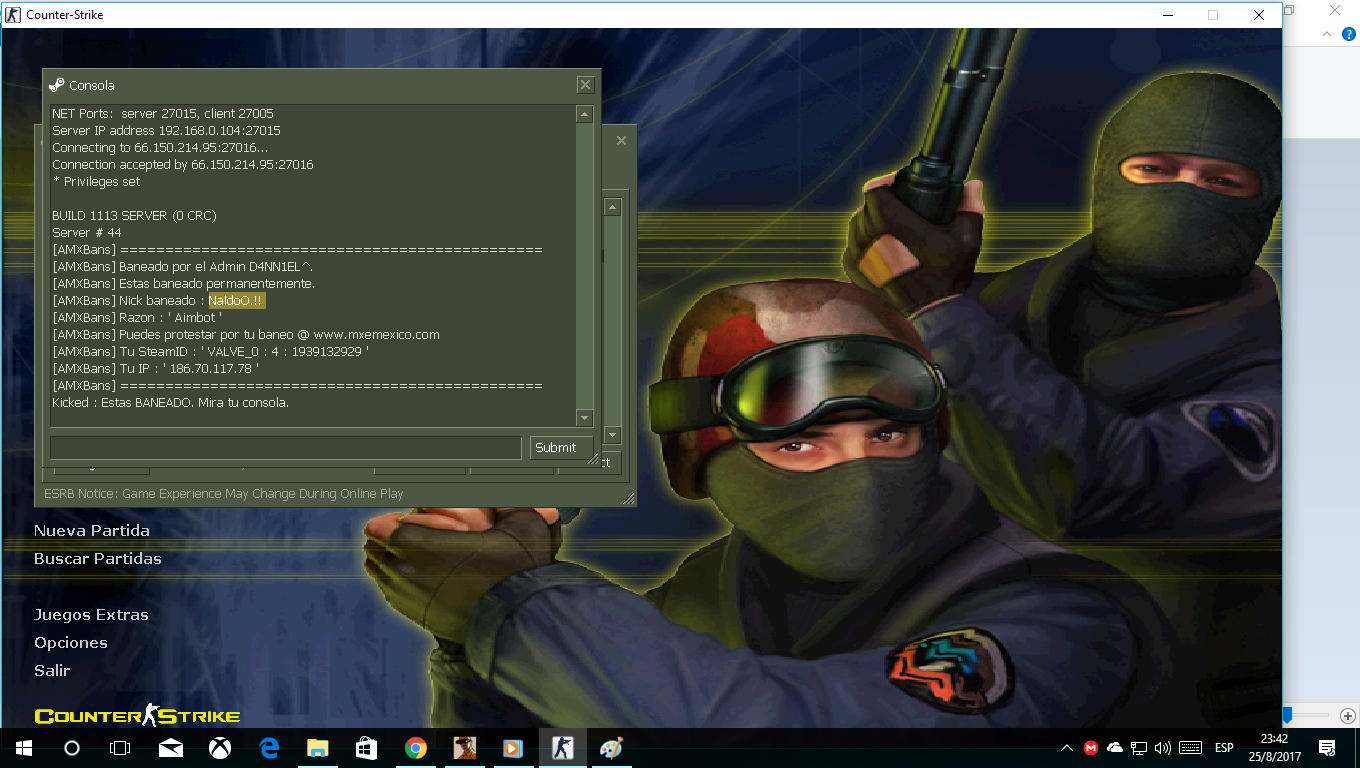Click 'Connection accepted by' console line

[x=183, y=164]
